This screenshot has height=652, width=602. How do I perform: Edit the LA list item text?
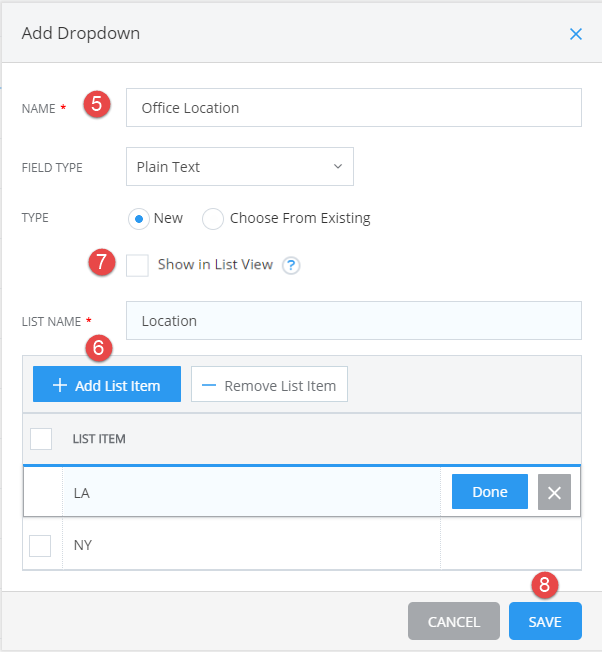252,492
